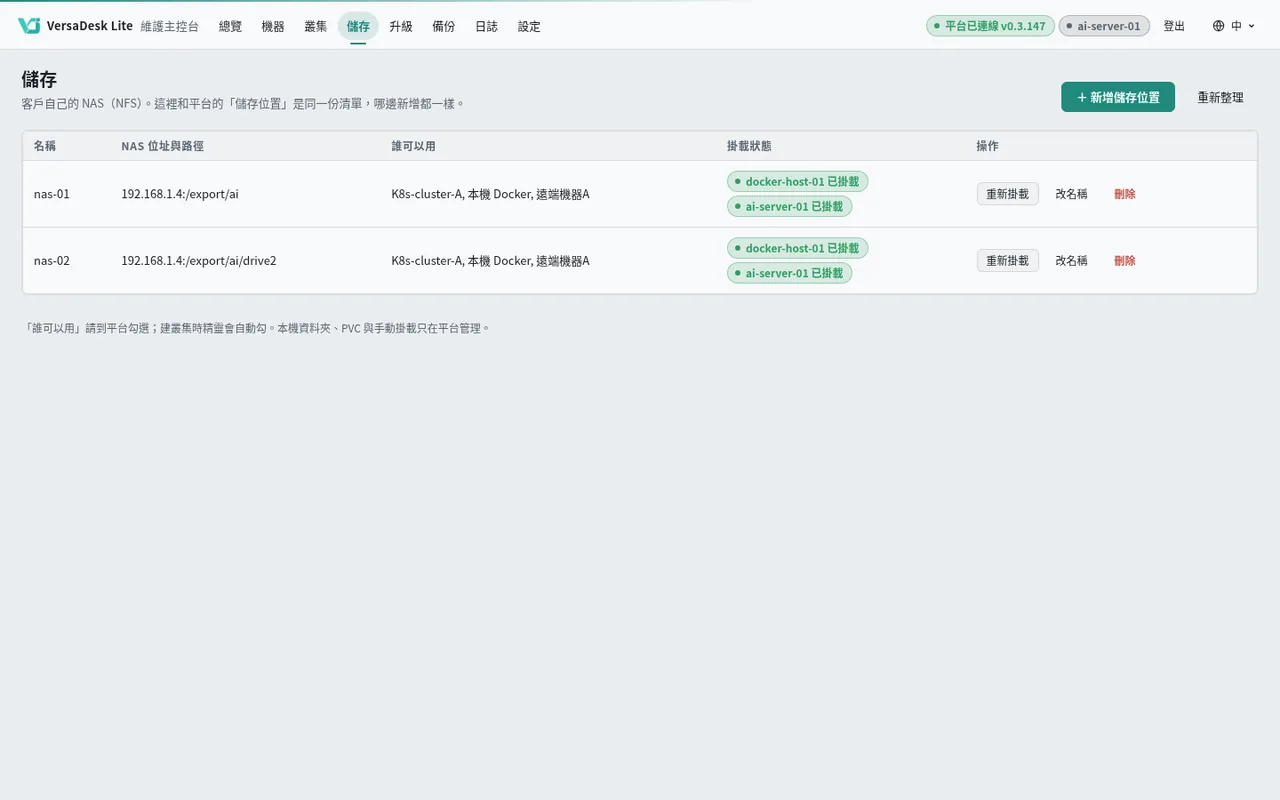Select the 升級 tab

pos(401,26)
